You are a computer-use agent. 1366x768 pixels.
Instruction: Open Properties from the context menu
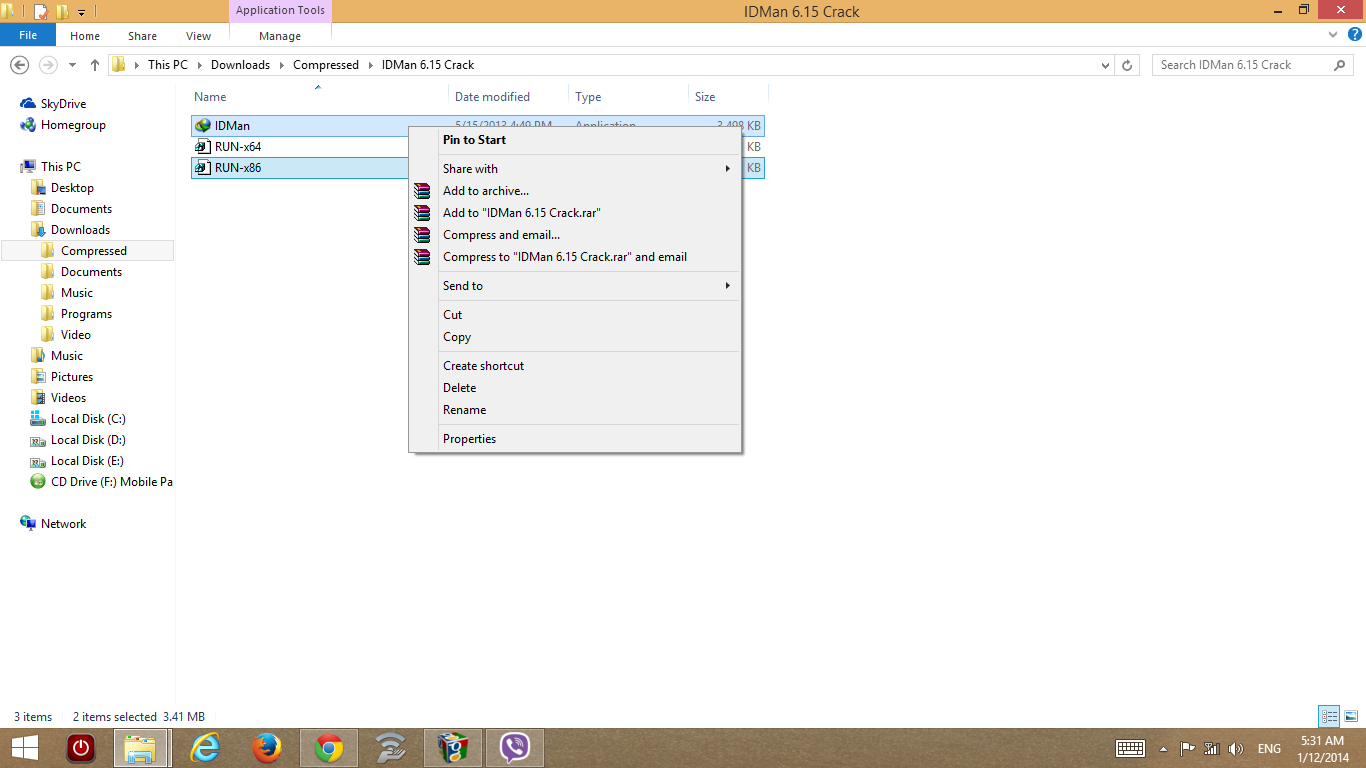point(575,439)
